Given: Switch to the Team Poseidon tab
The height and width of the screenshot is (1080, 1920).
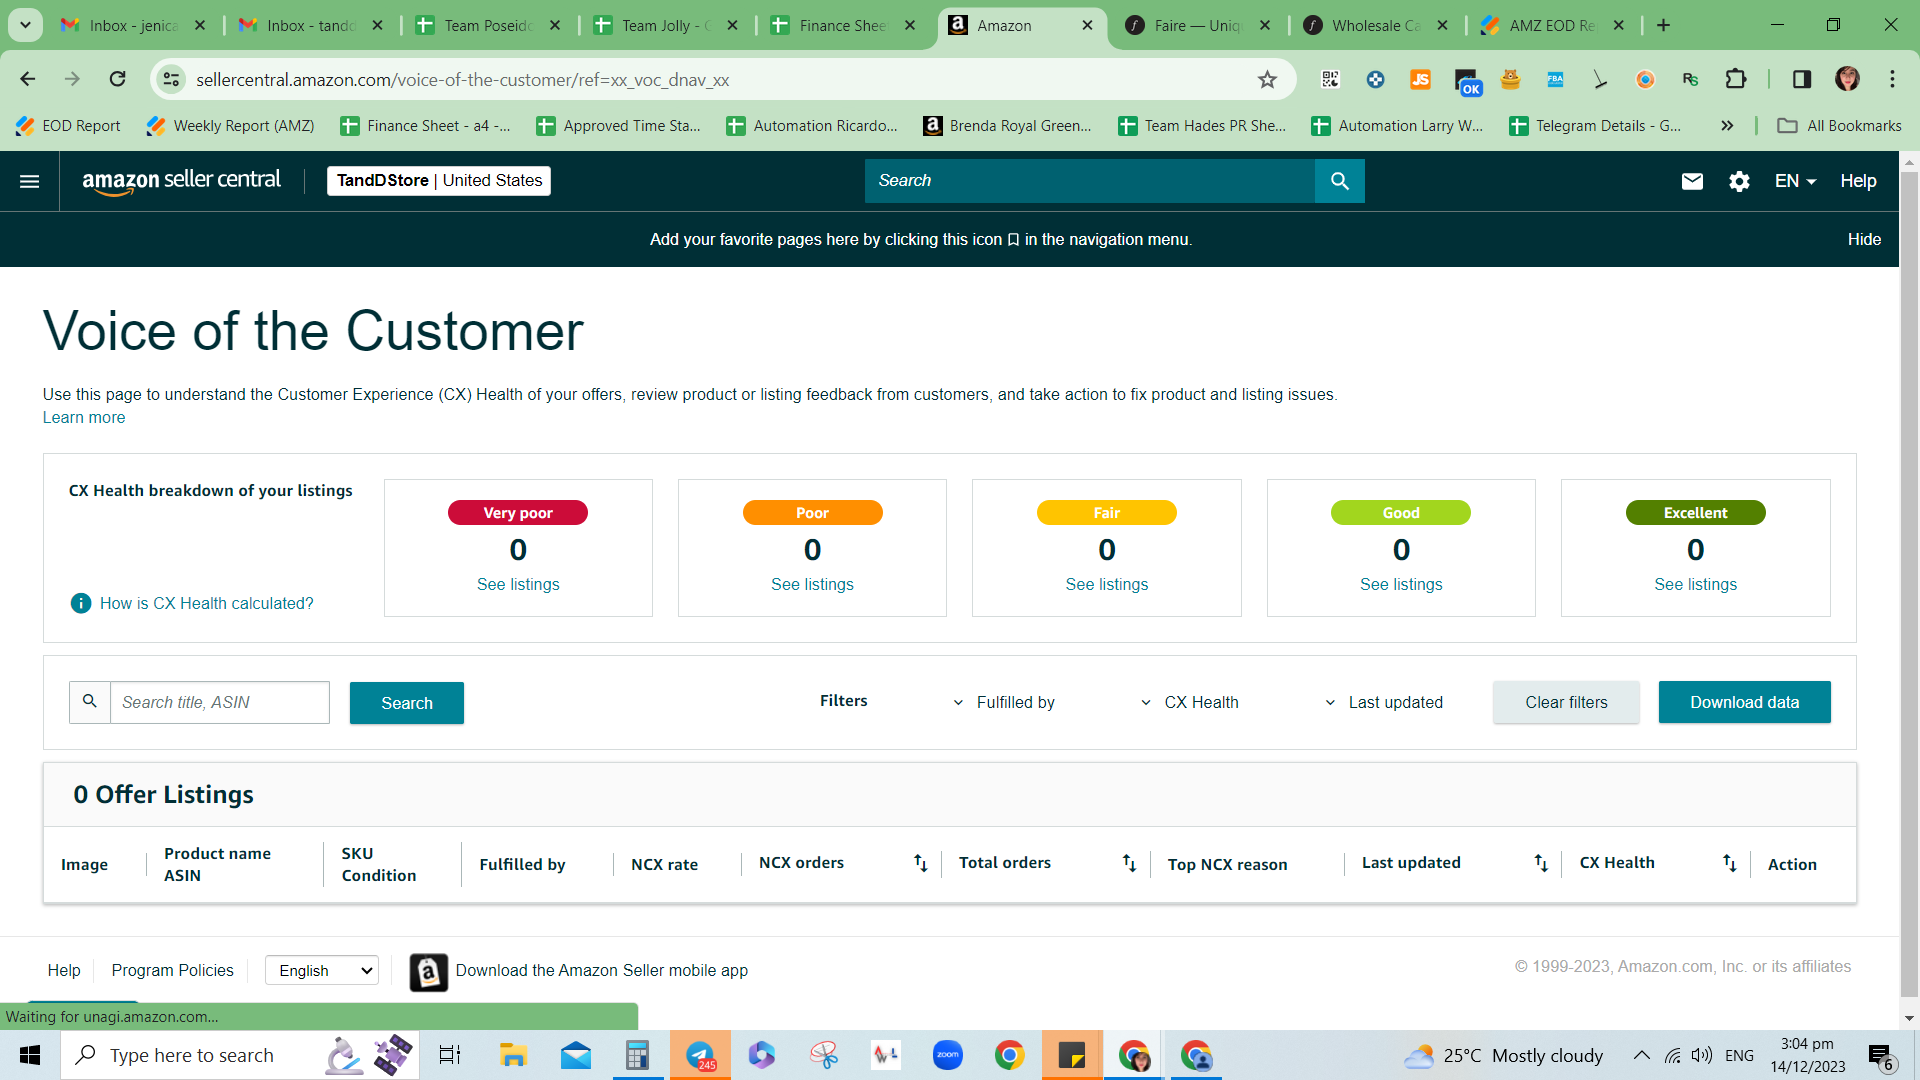Looking at the screenshot, I should tap(488, 25).
